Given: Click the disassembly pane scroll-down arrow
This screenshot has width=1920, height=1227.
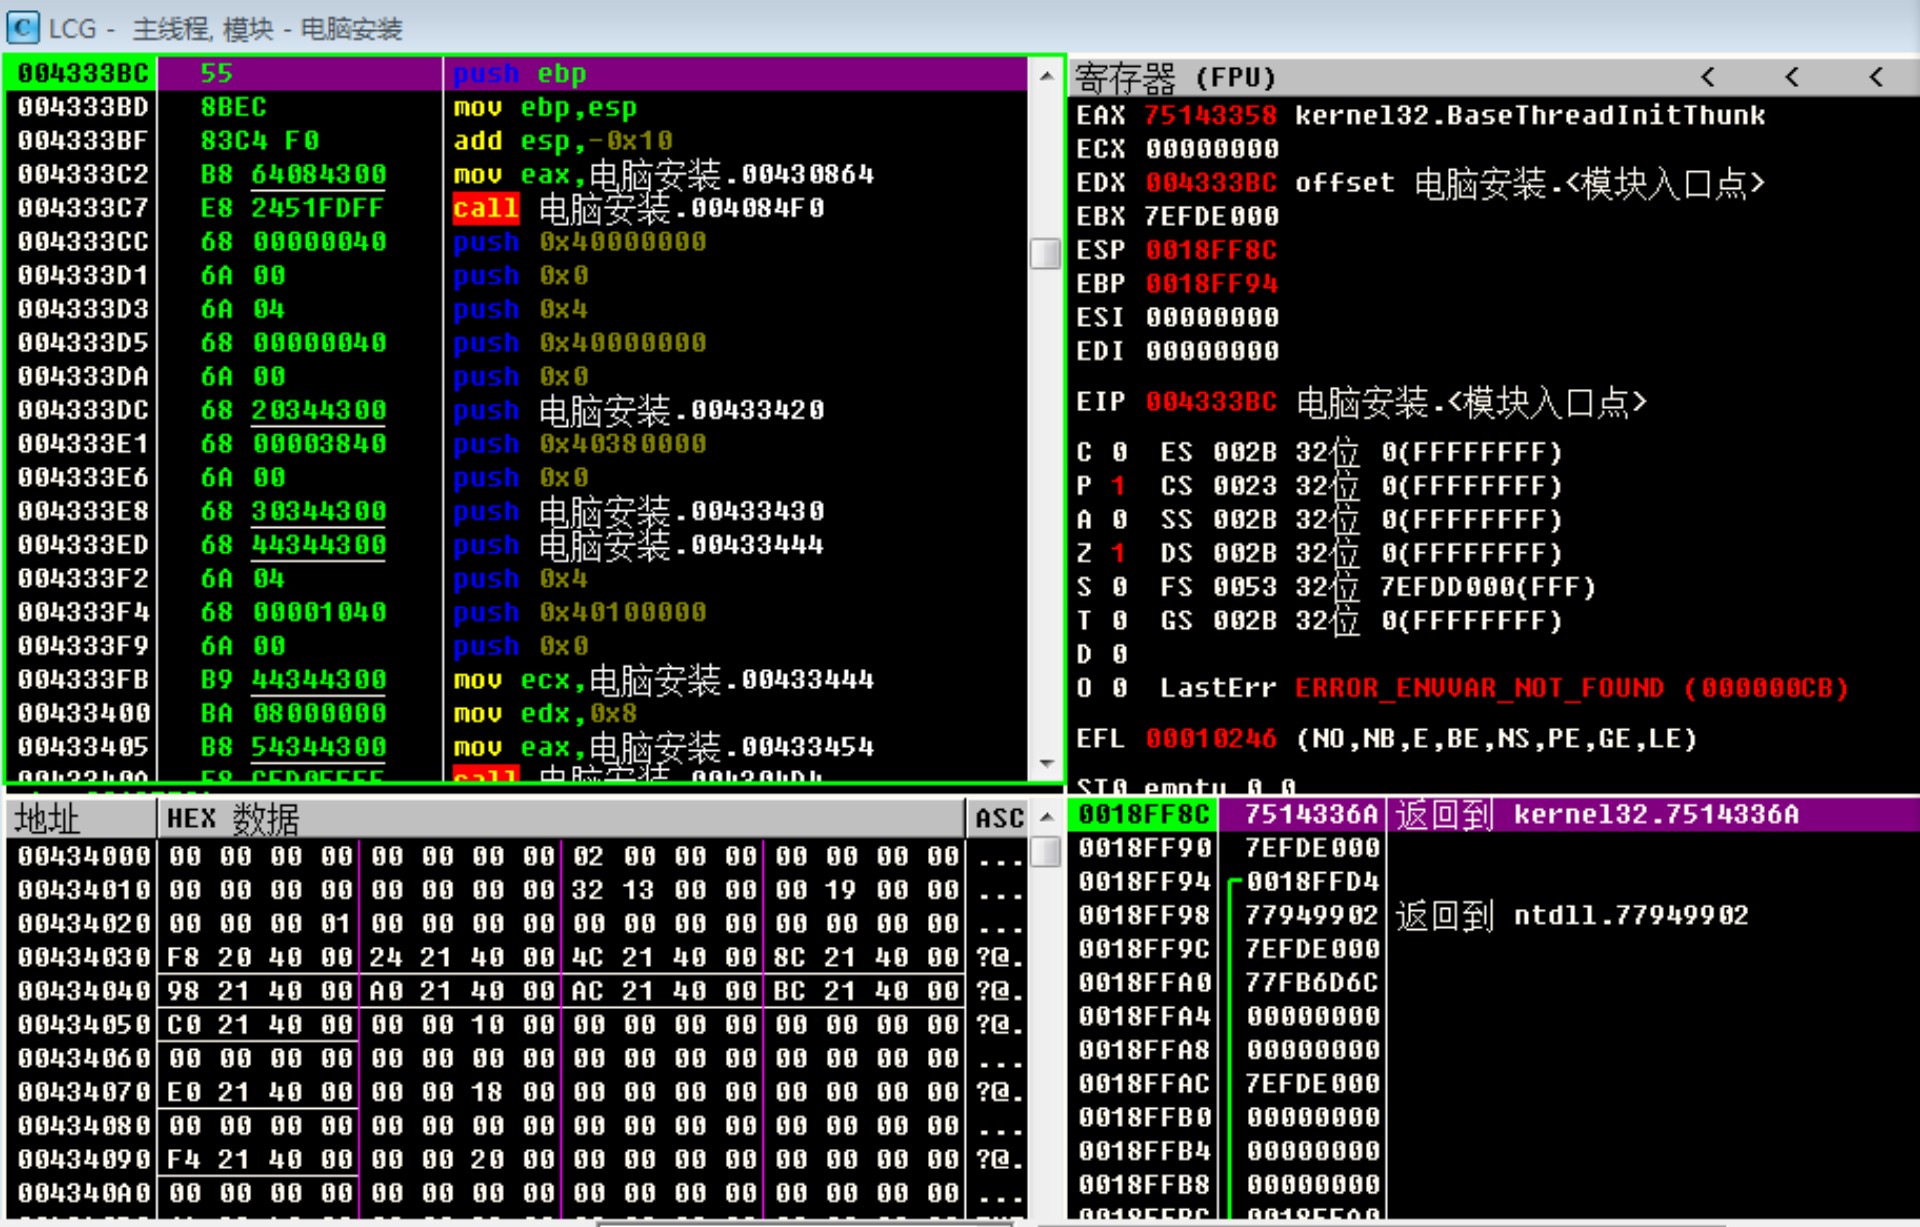Looking at the screenshot, I should coord(1046,763).
